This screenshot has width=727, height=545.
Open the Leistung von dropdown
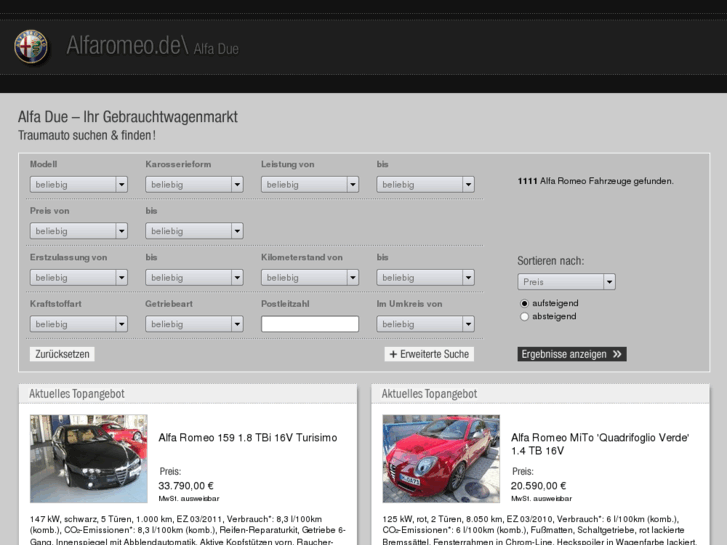tap(309, 184)
